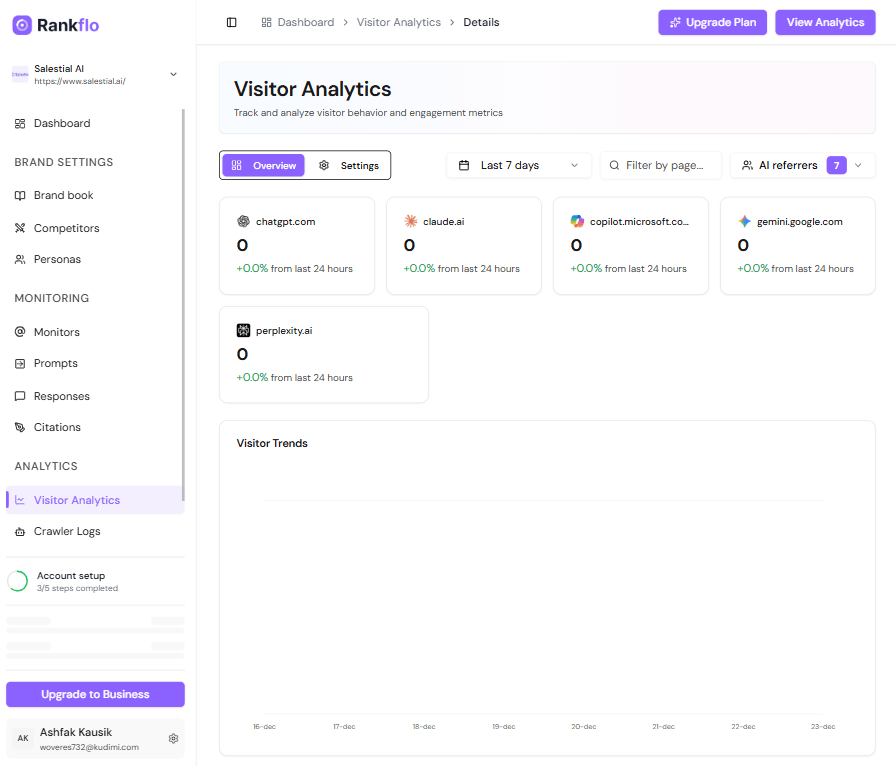Expand the AI referrers filter dropdown
Image resolution: width=896 pixels, height=766 pixels.
(802, 165)
